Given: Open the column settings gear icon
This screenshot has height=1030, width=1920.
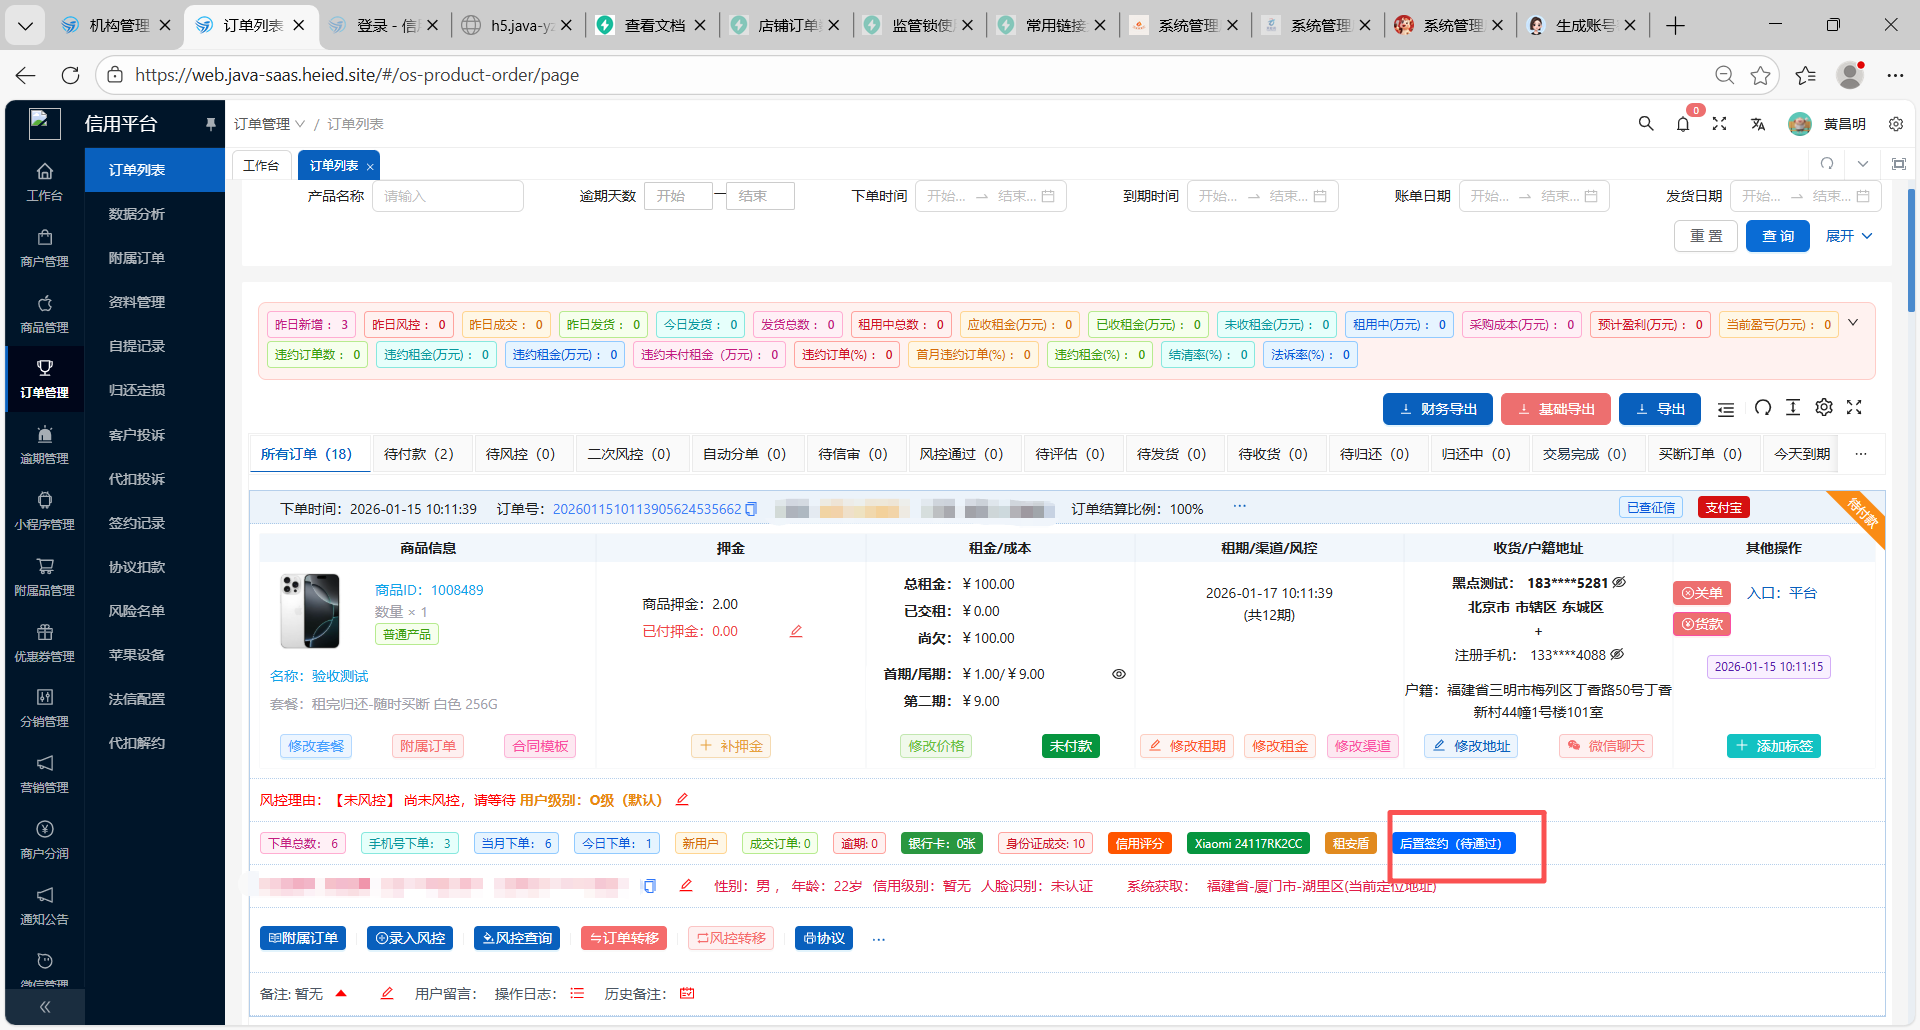Looking at the screenshot, I should point(1823,408).
